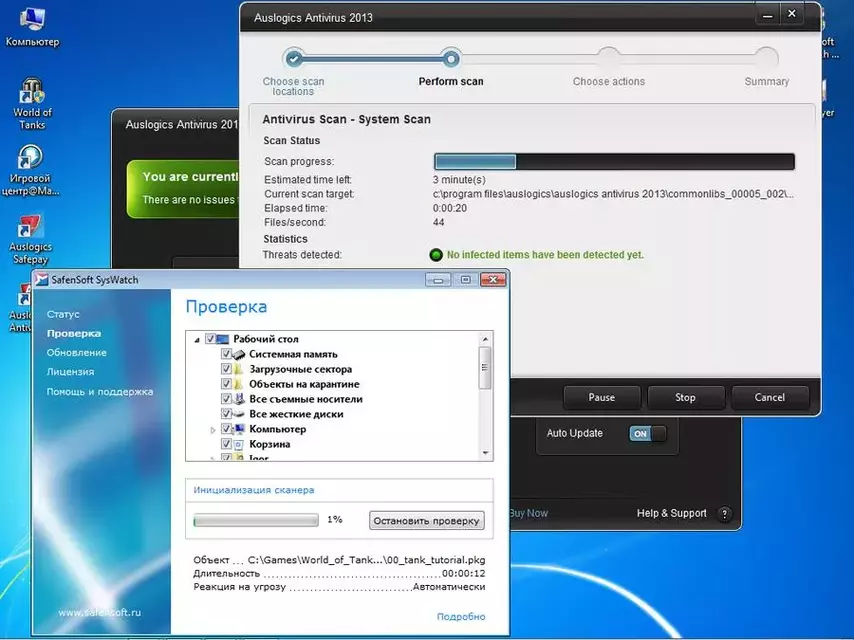Cancel the Auslogics scan wizard
Viewport: 854px width, 640px height.
tap(770, 398)
